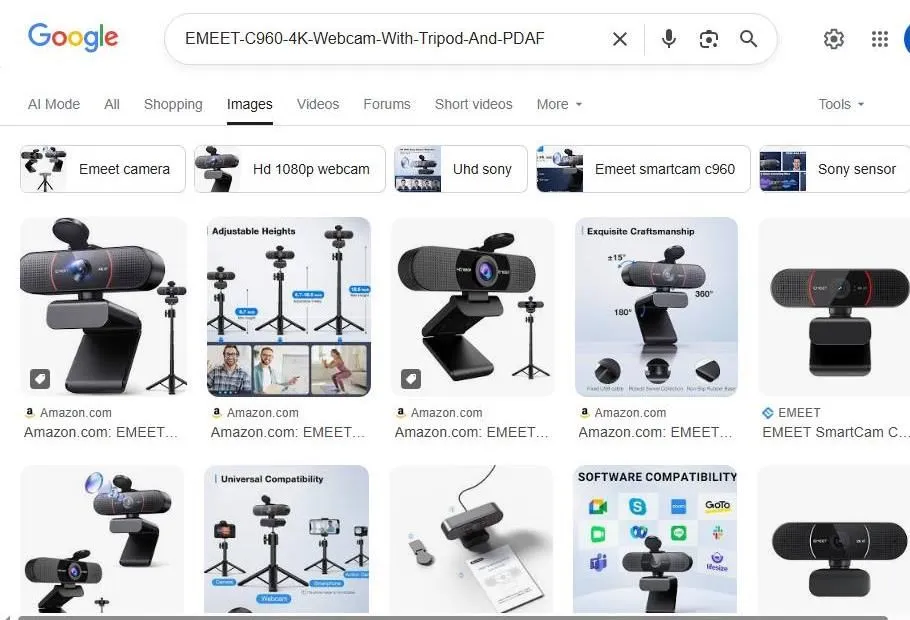Select the Images tab
Image resolution: width=910 pixels, height=620 pixels.
click(x=250, y=104)
